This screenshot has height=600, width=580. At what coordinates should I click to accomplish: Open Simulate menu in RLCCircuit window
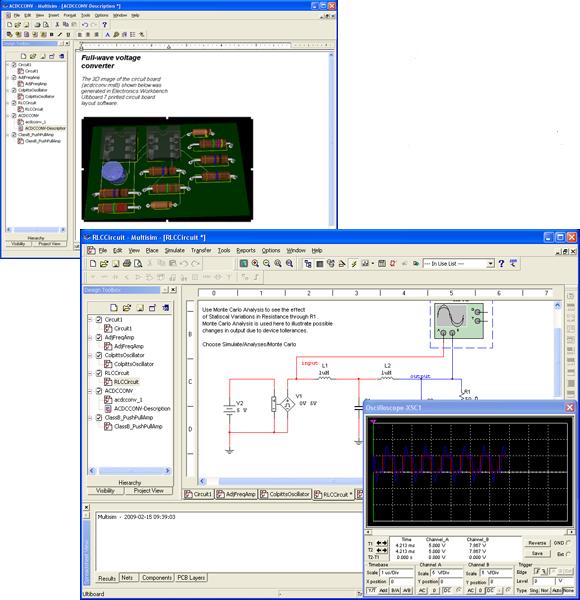(x=174, y=250)
